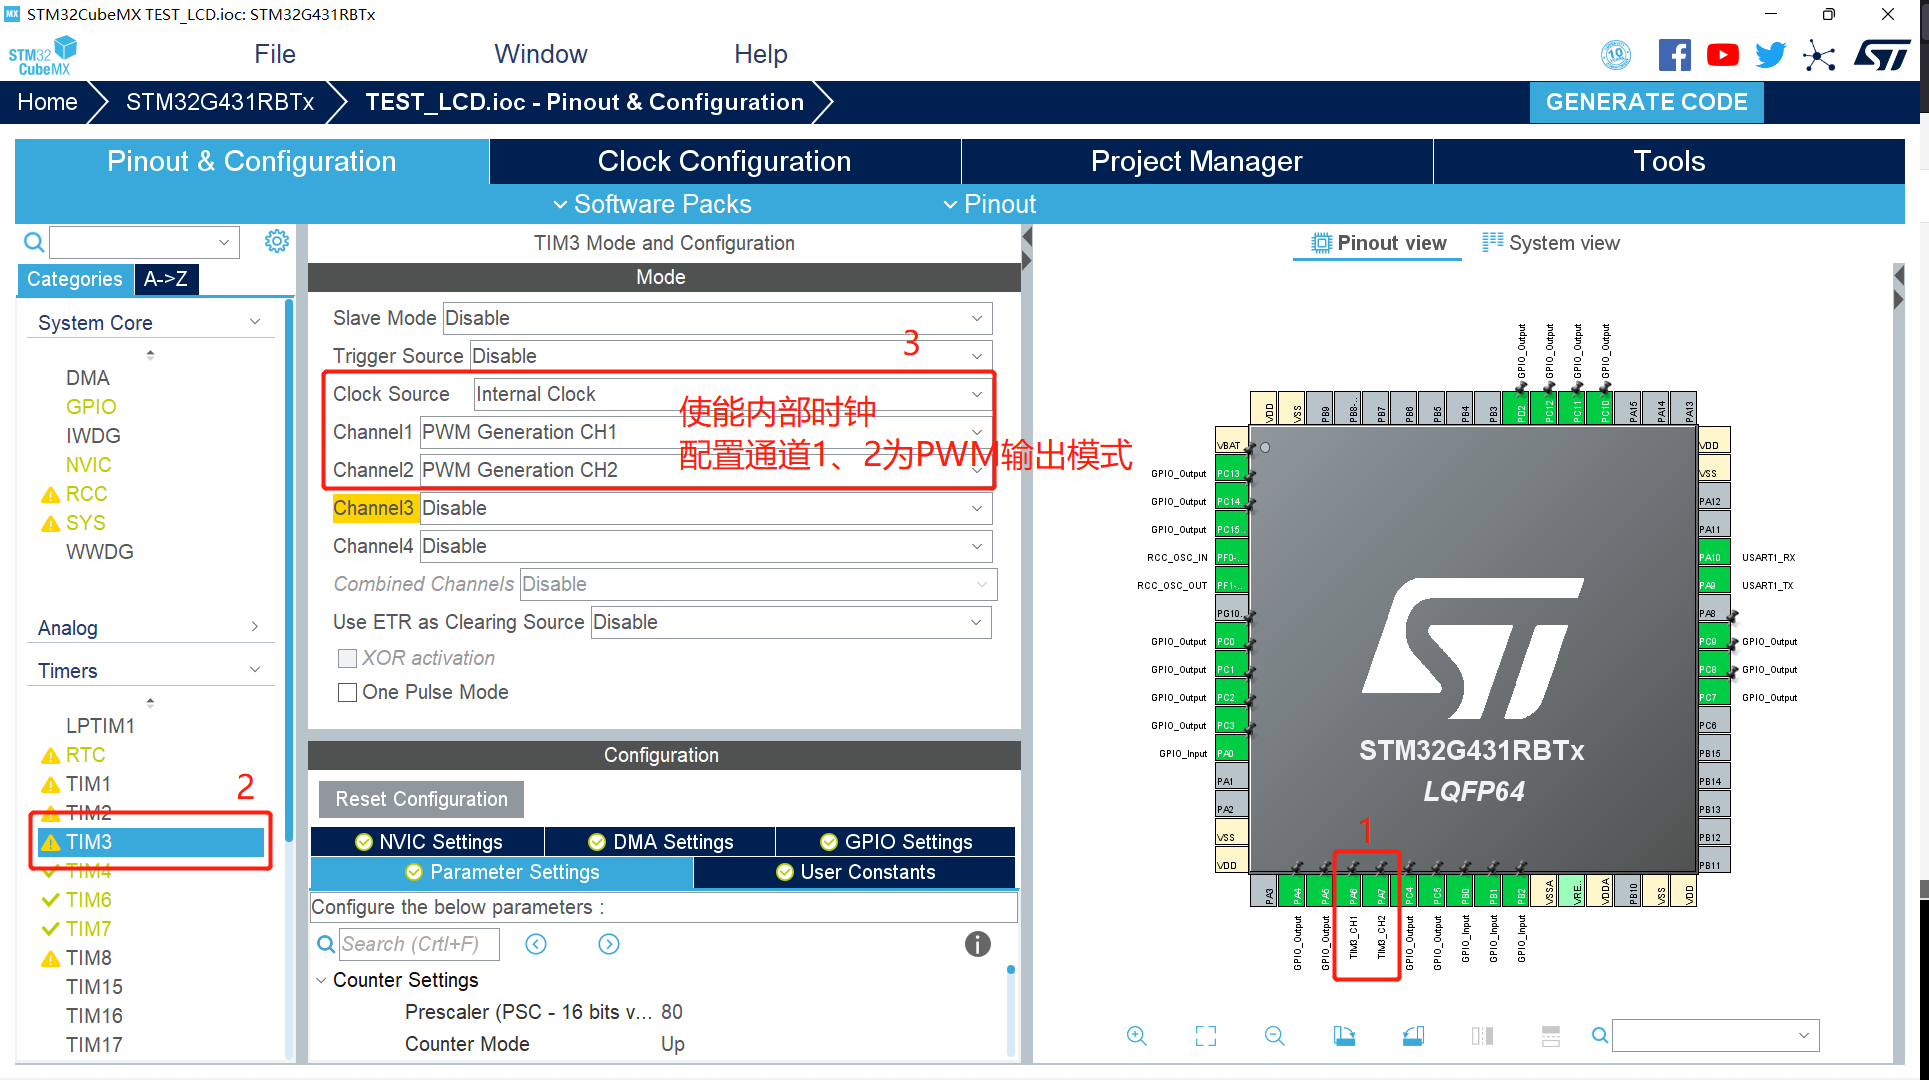Select TIM6 in the Timers list
Viewport: 1929px width, 1080px height.
tap(89, 900)
